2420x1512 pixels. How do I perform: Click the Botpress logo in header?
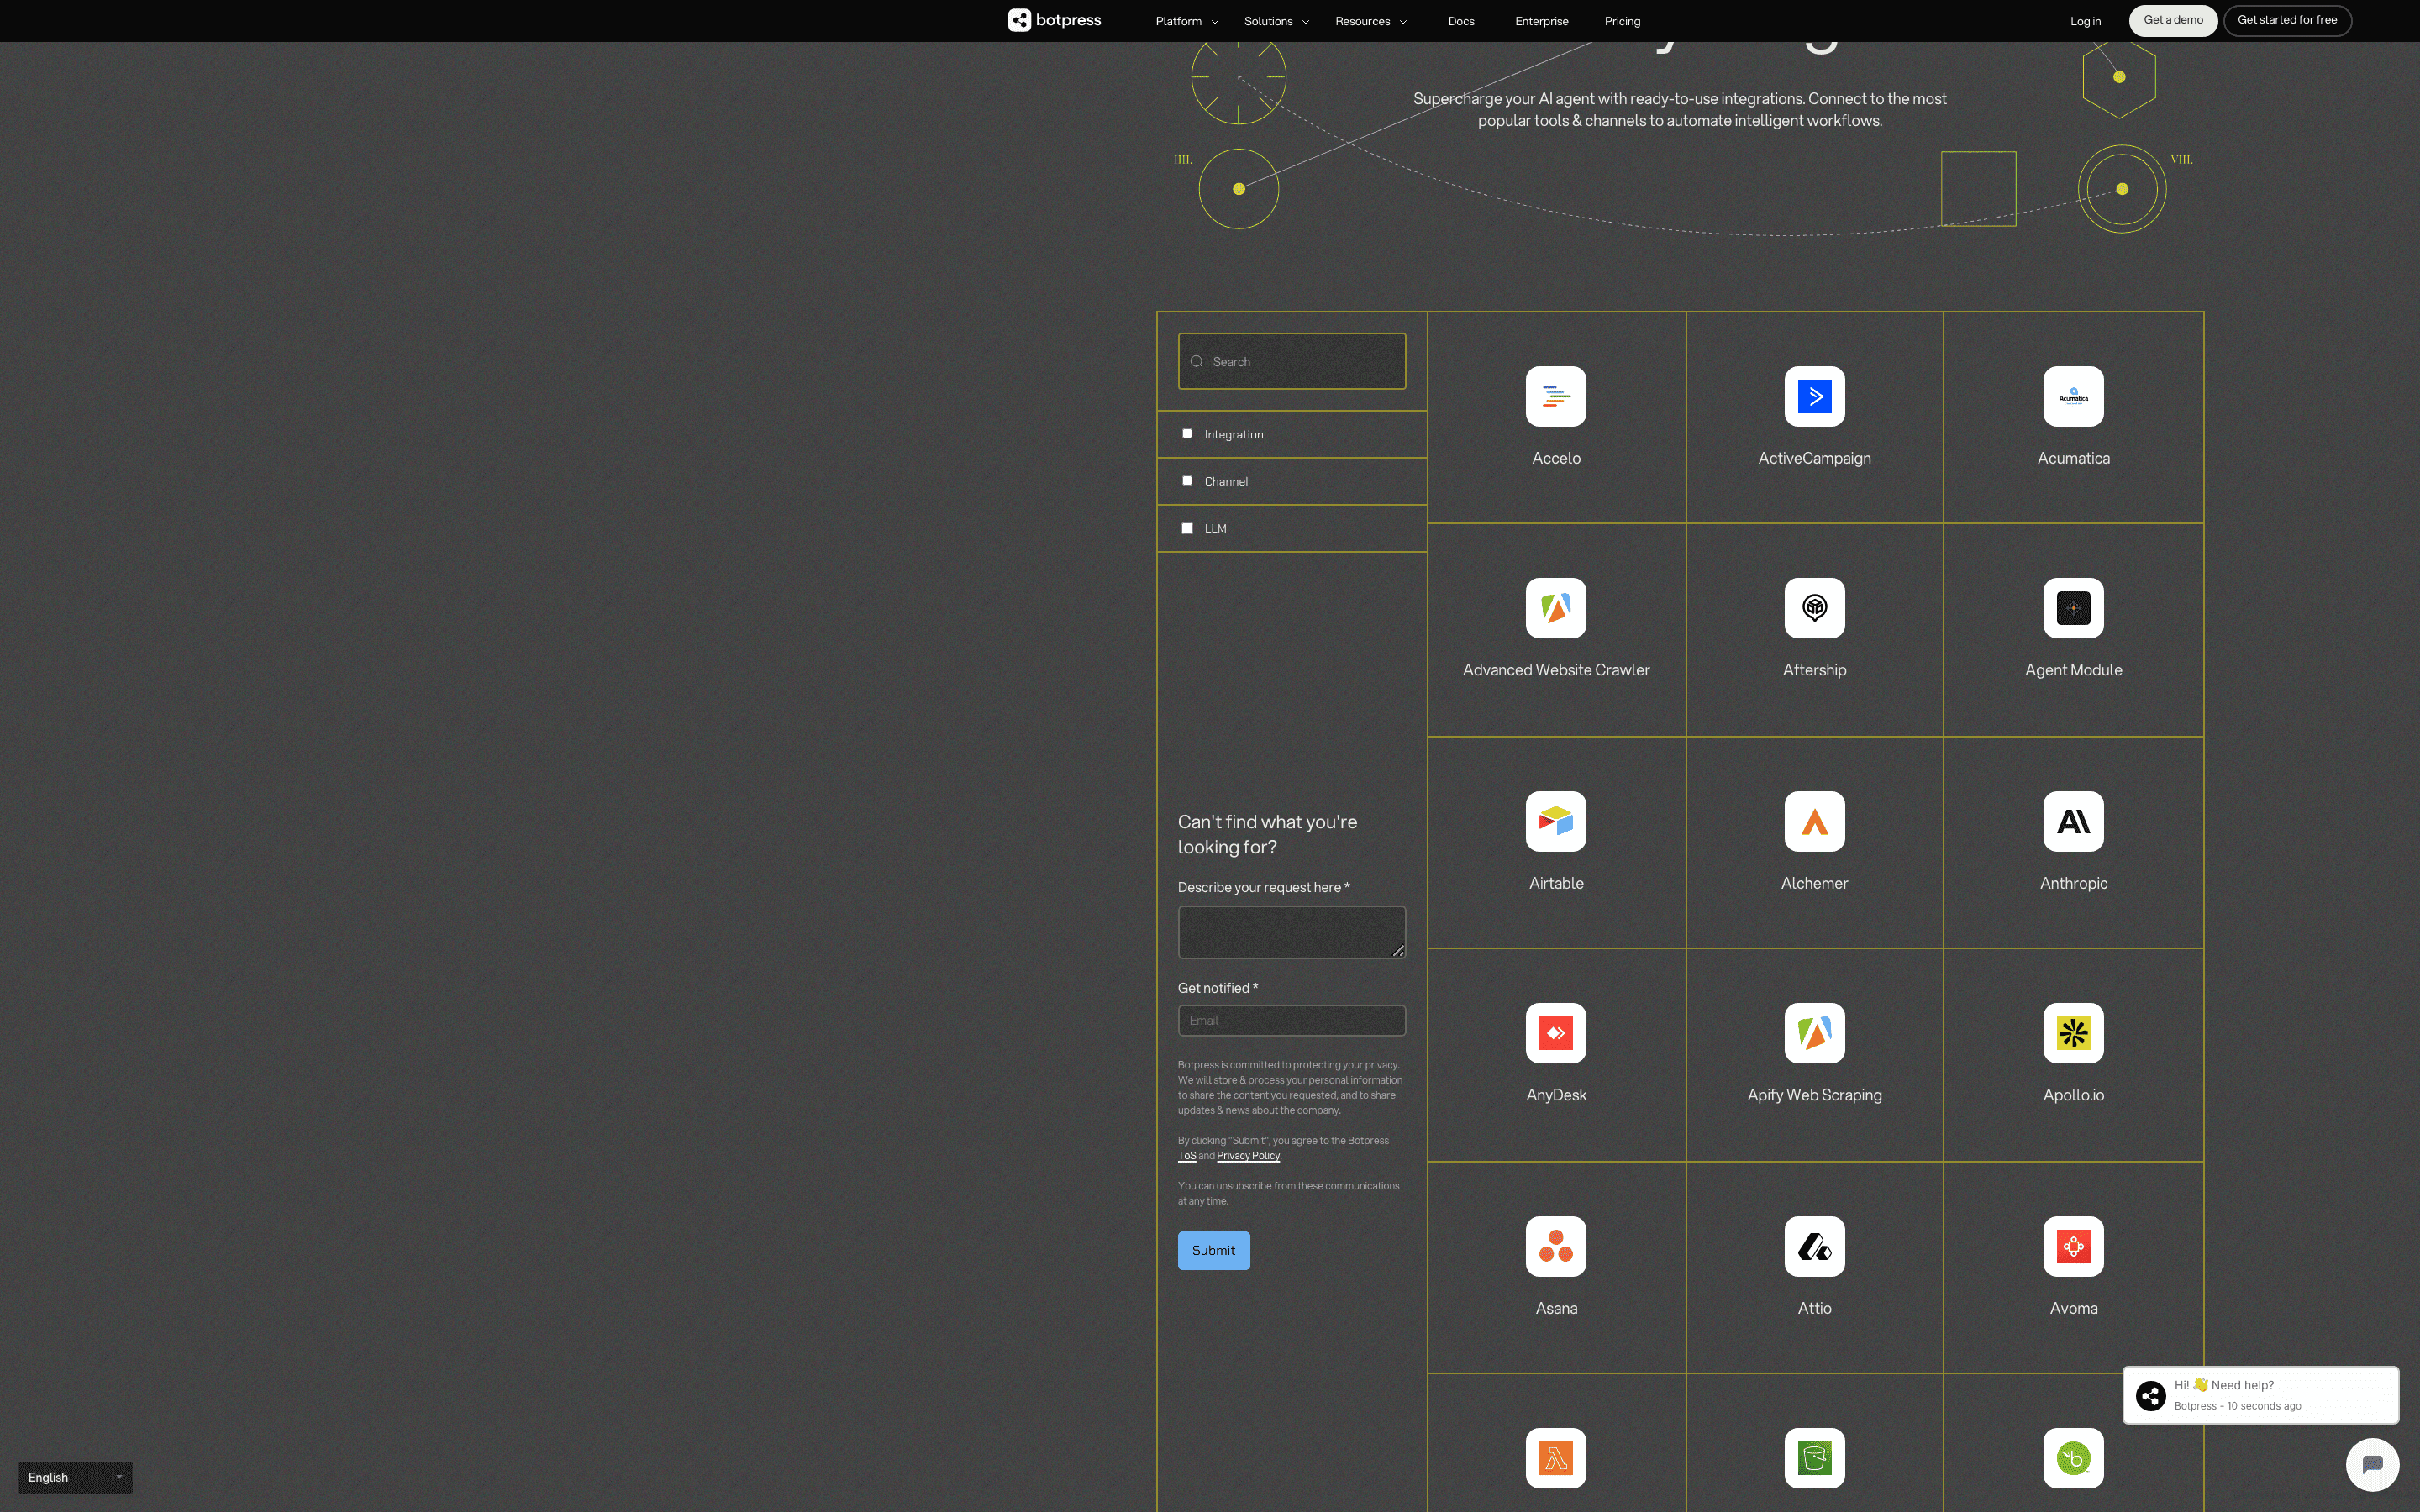[1054, 20]
